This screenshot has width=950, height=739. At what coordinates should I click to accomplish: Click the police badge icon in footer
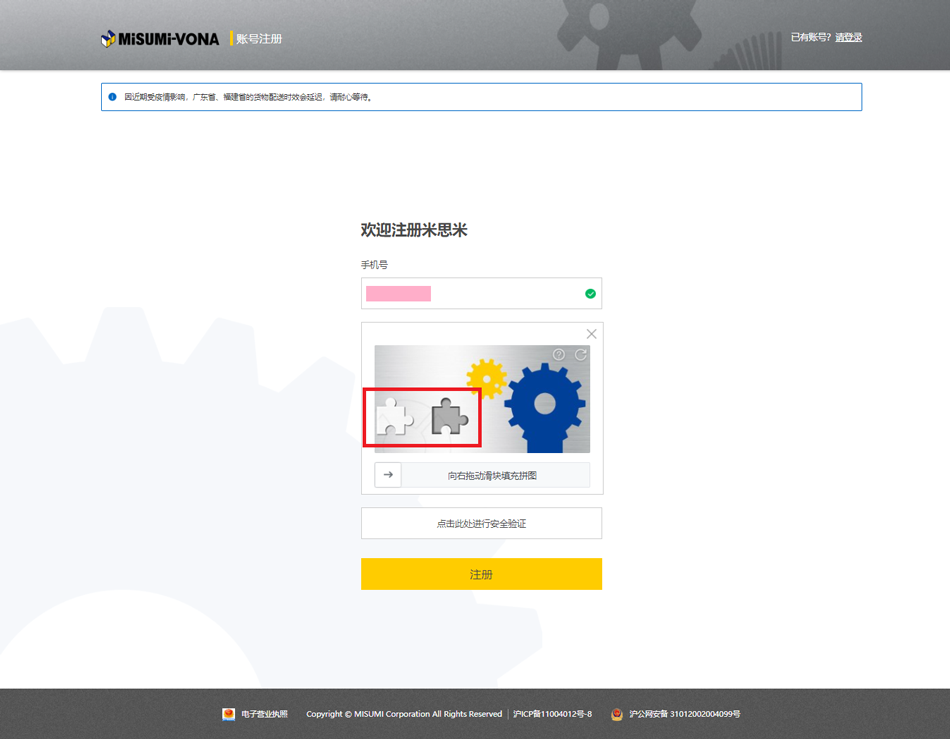point(617,714)
